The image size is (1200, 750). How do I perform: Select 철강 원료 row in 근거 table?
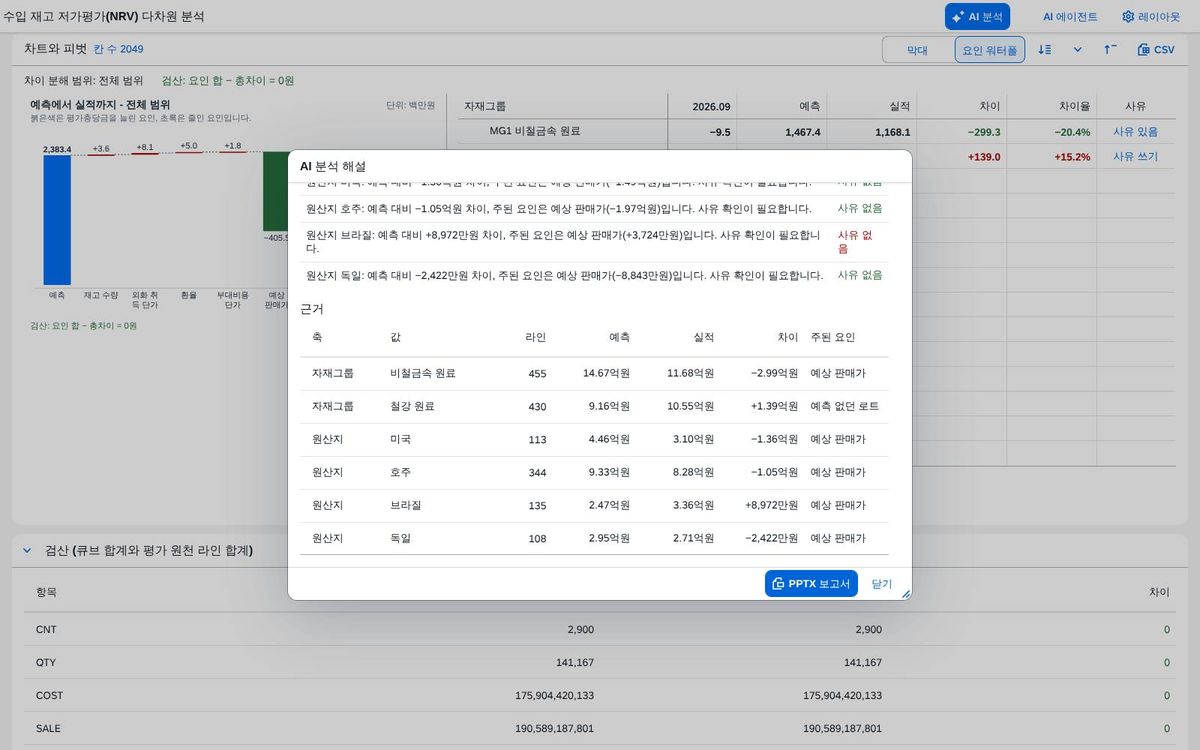pos(594,406)
